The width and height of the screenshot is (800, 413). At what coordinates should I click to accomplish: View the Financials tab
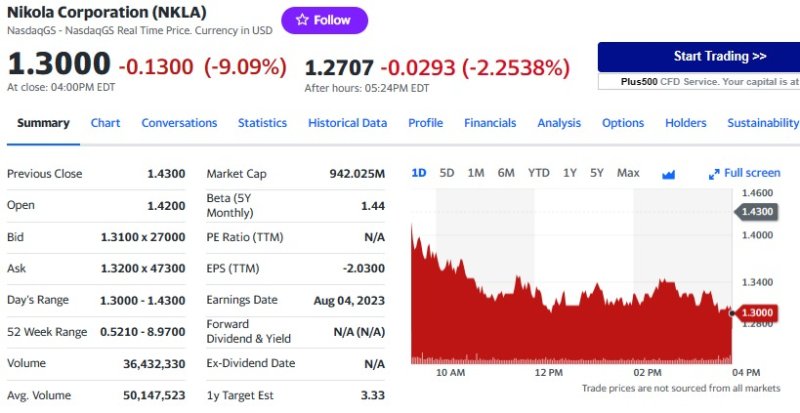(490, 123)
